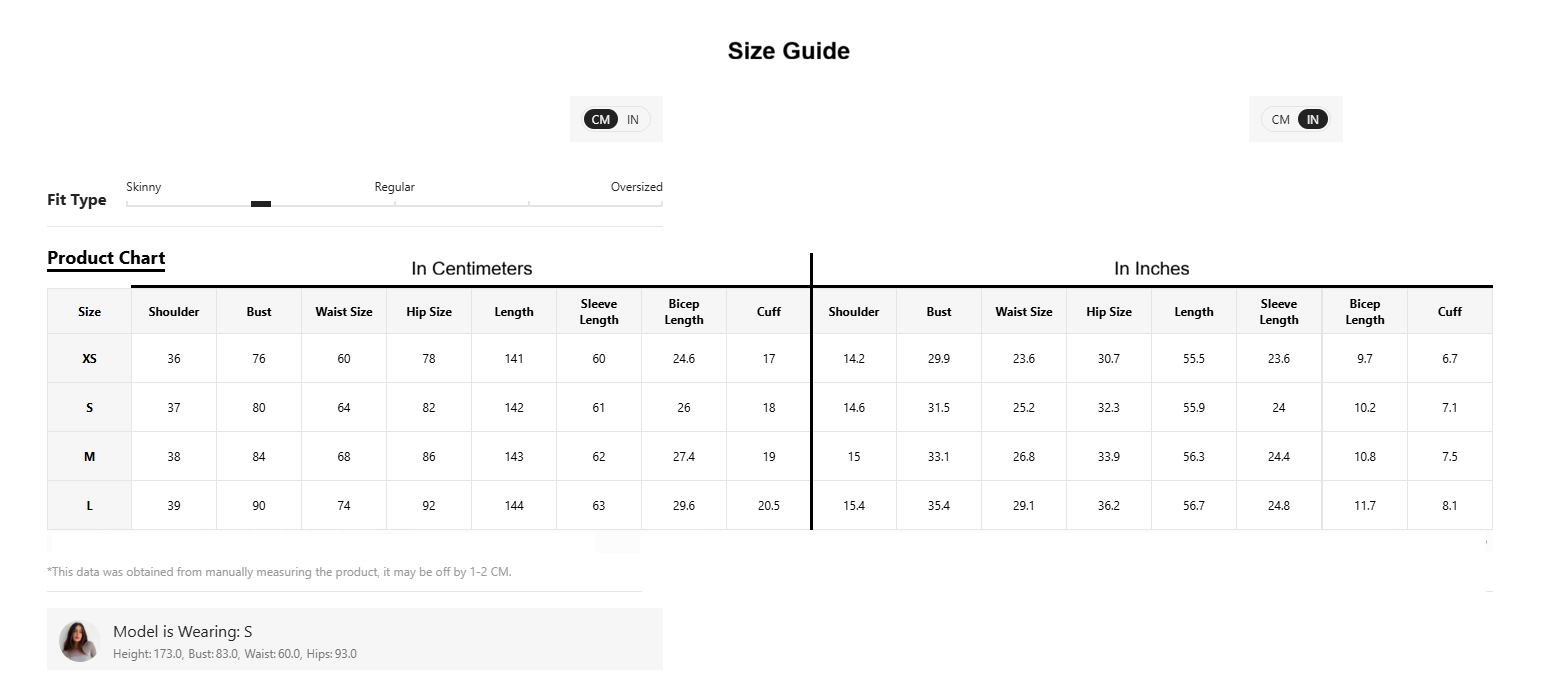1546x700 pixels.
Task: Click the Skinny fit type label
Action: pos(144,187)
